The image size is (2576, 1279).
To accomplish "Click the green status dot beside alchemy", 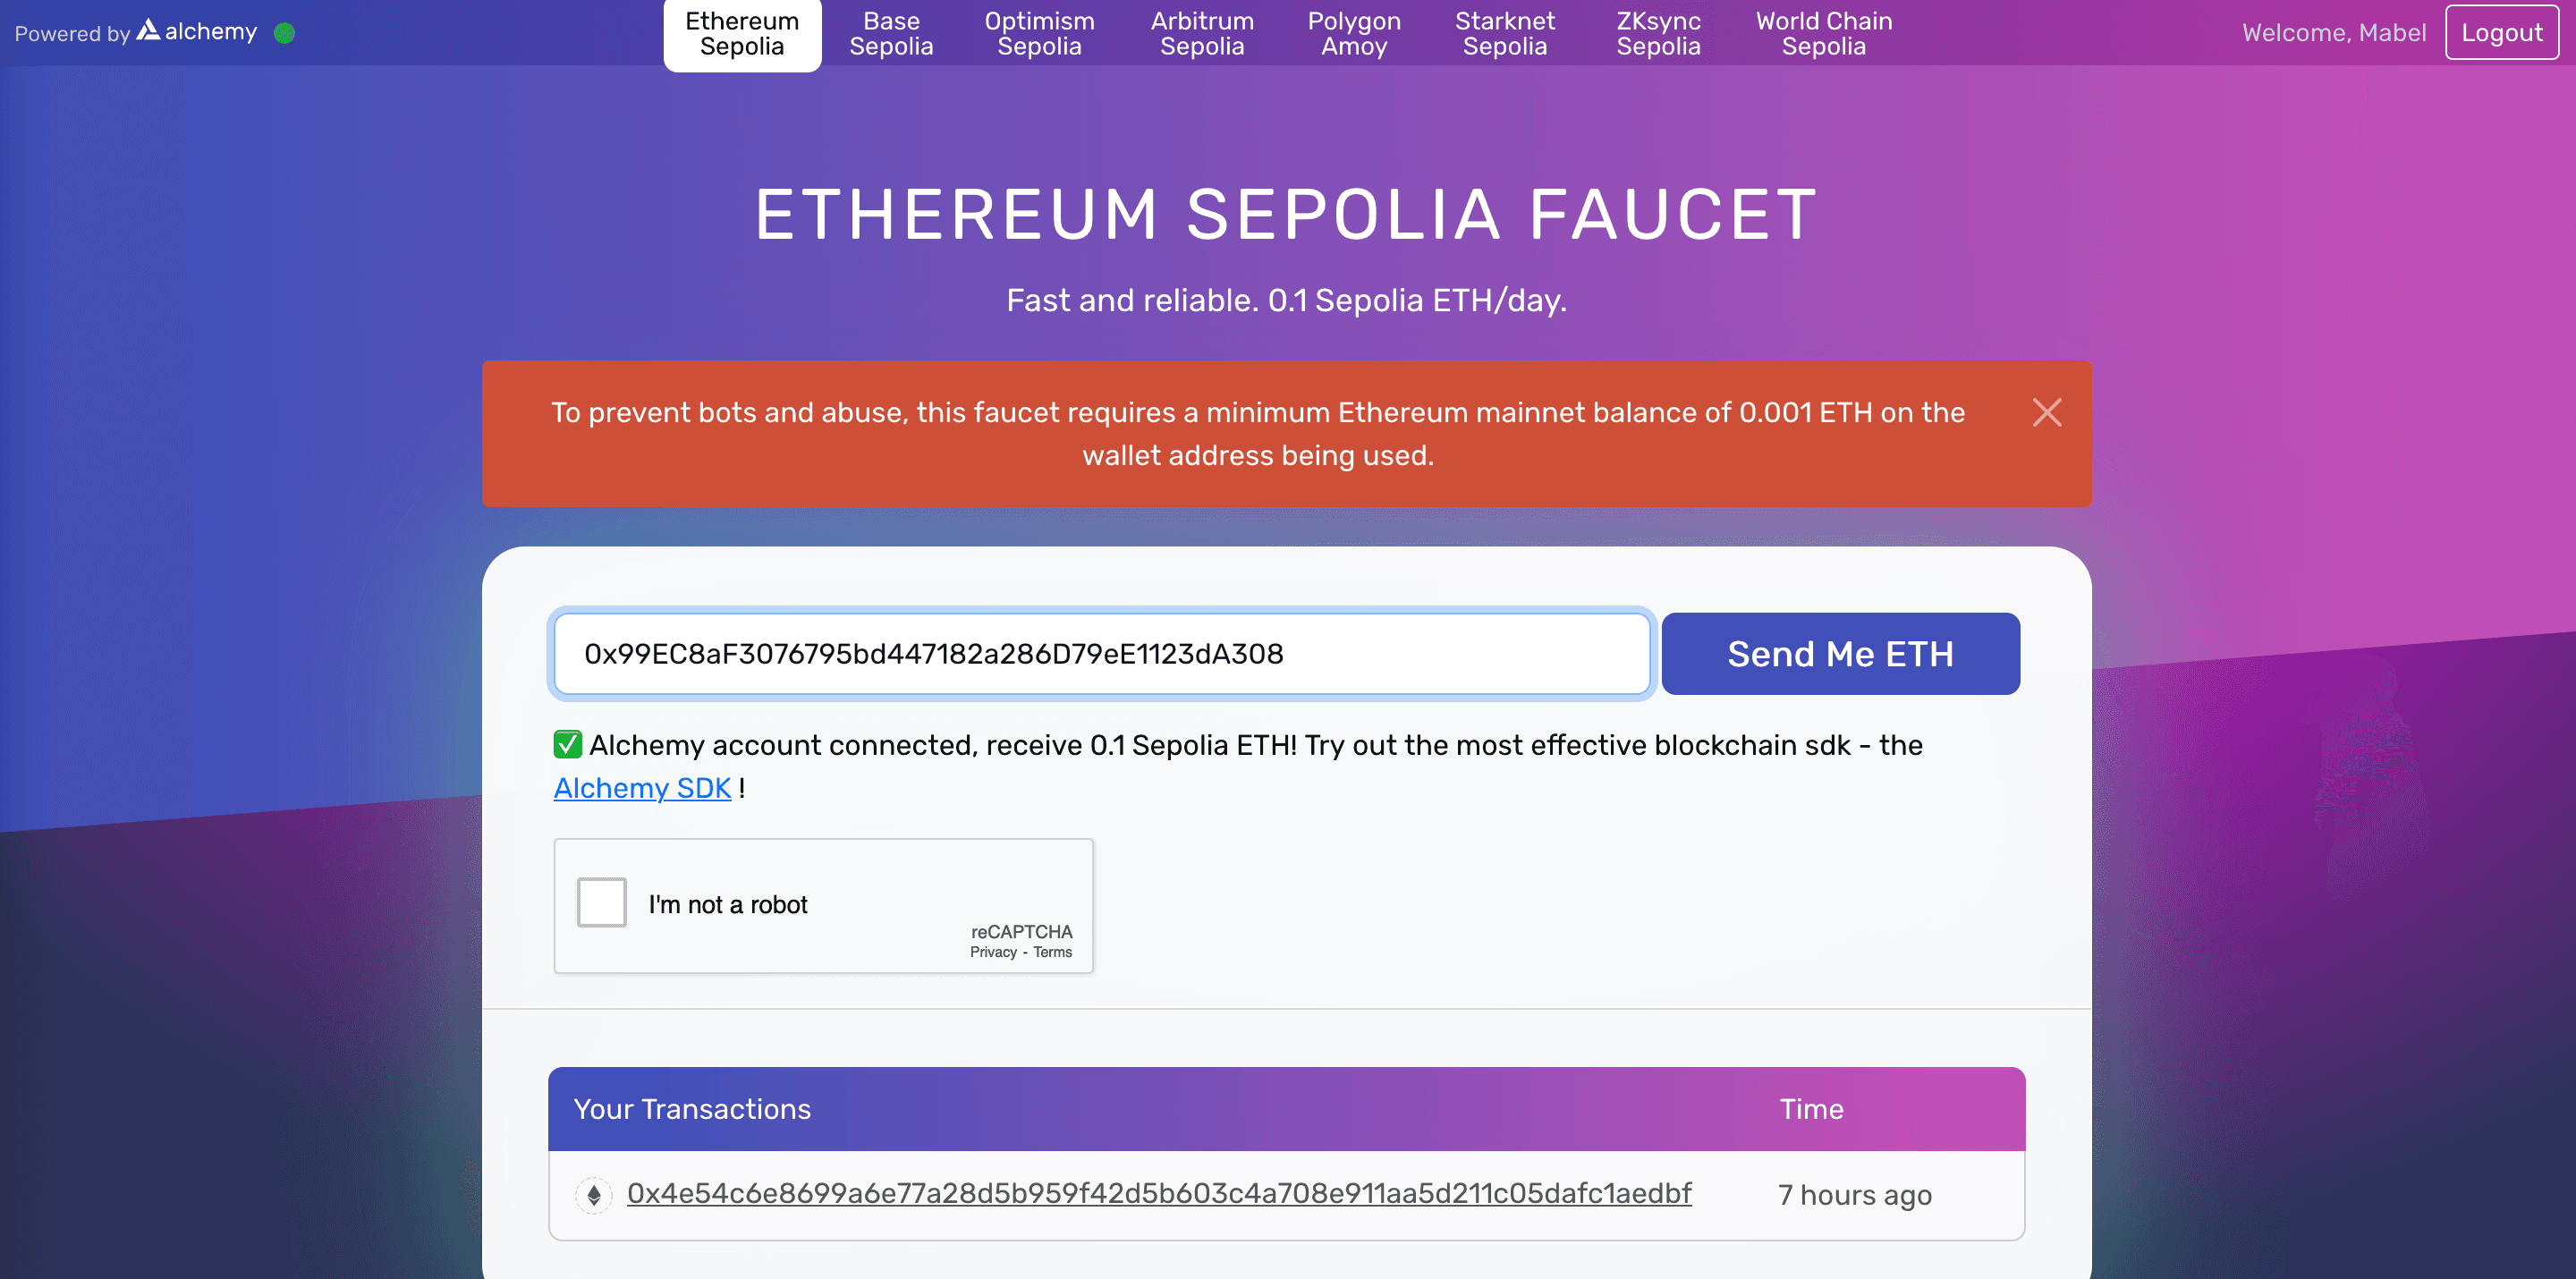I will coord(285,33).
